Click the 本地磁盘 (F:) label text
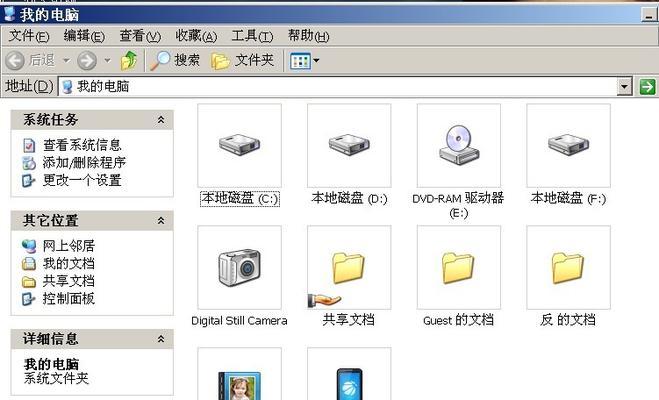This screenshot has width=659, height=400. [x=568, y=198]
